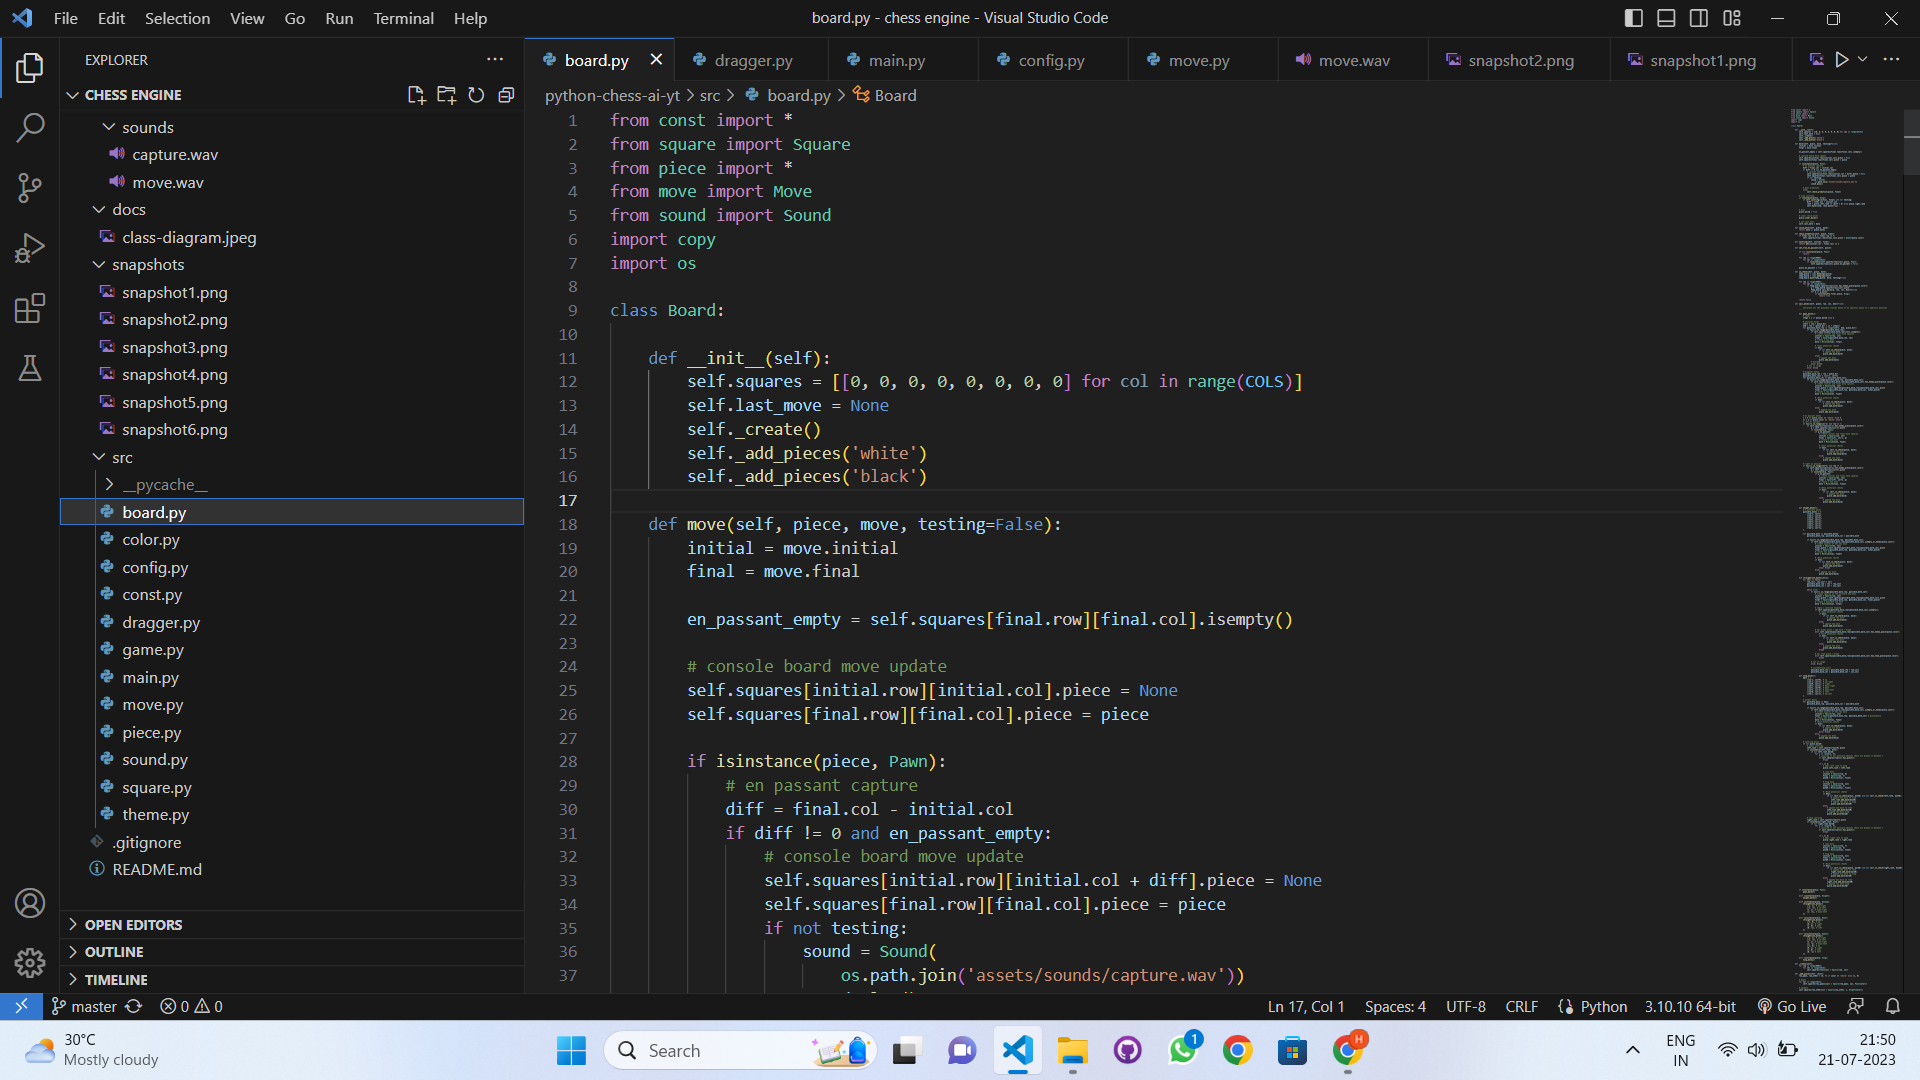Image resolution: width=1920 pixels, height=1080 pixels.
Task: Toggle the primary side bar layout button
Action: click(x=1634, y=18)
